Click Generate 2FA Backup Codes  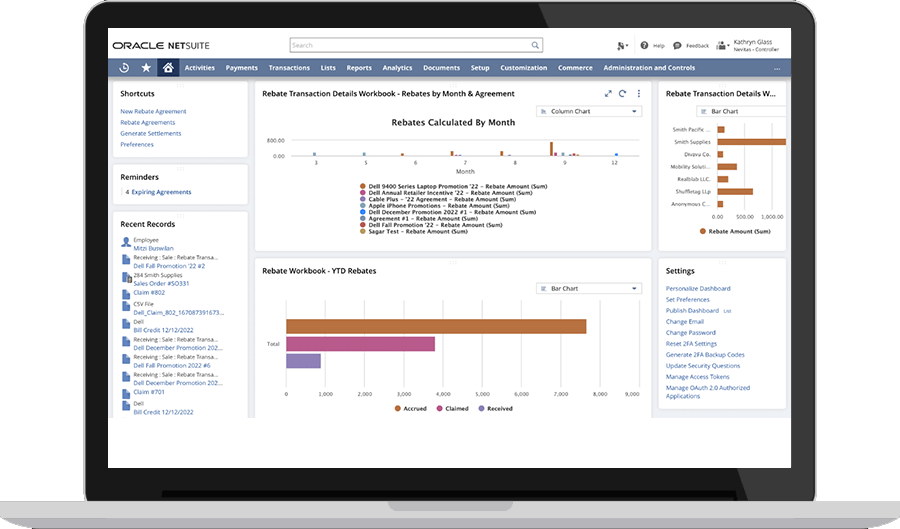[x=705, y=355]
